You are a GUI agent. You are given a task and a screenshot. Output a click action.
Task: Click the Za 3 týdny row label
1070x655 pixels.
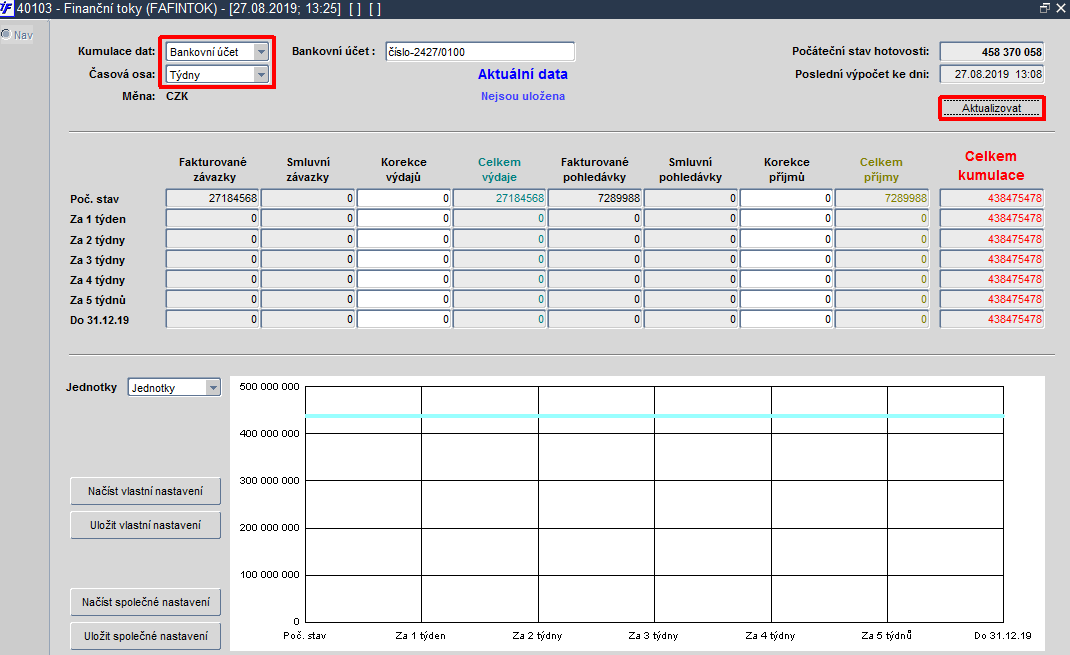pyautogui.click(x=98, y=260)
